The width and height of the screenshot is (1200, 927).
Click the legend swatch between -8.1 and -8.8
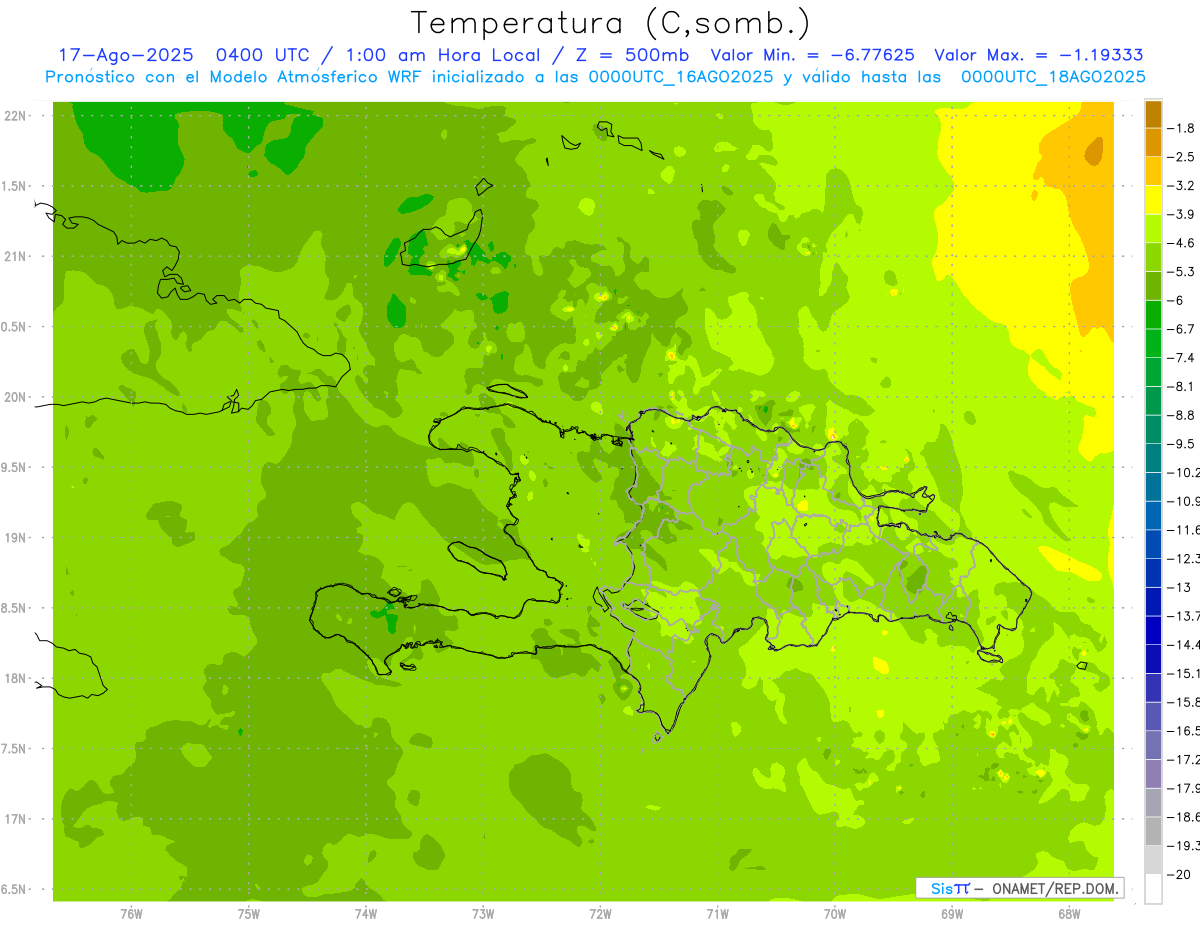pos(1153,401)
